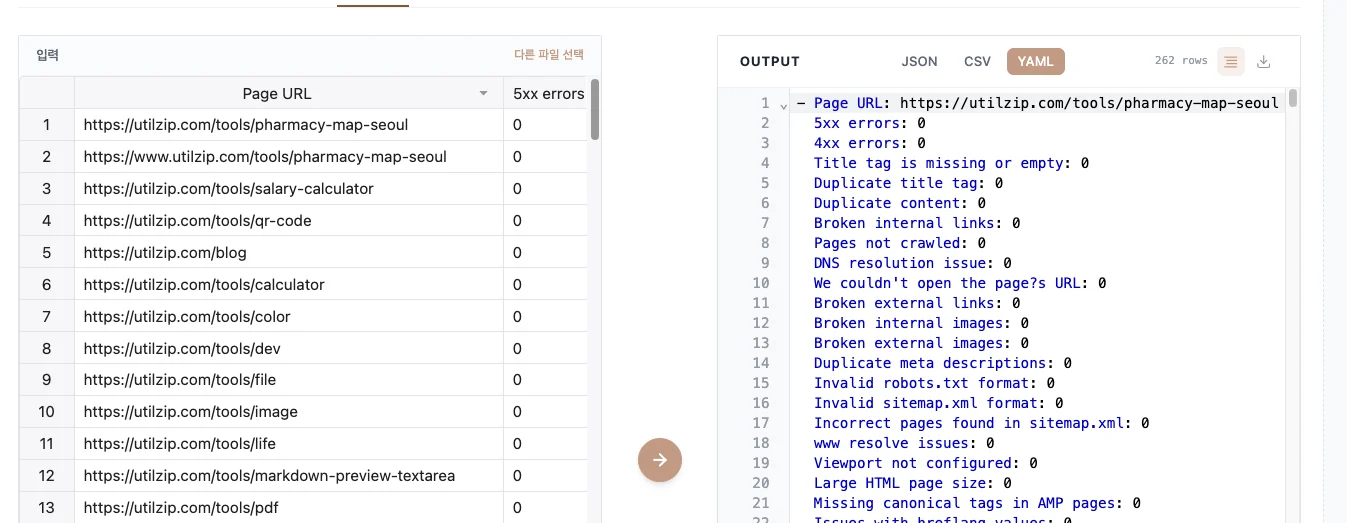Image resolution: width=1347 pixels, height=523 pixels.
Task: Click the '입력' panel title
Action: click(x=47, y=55)
